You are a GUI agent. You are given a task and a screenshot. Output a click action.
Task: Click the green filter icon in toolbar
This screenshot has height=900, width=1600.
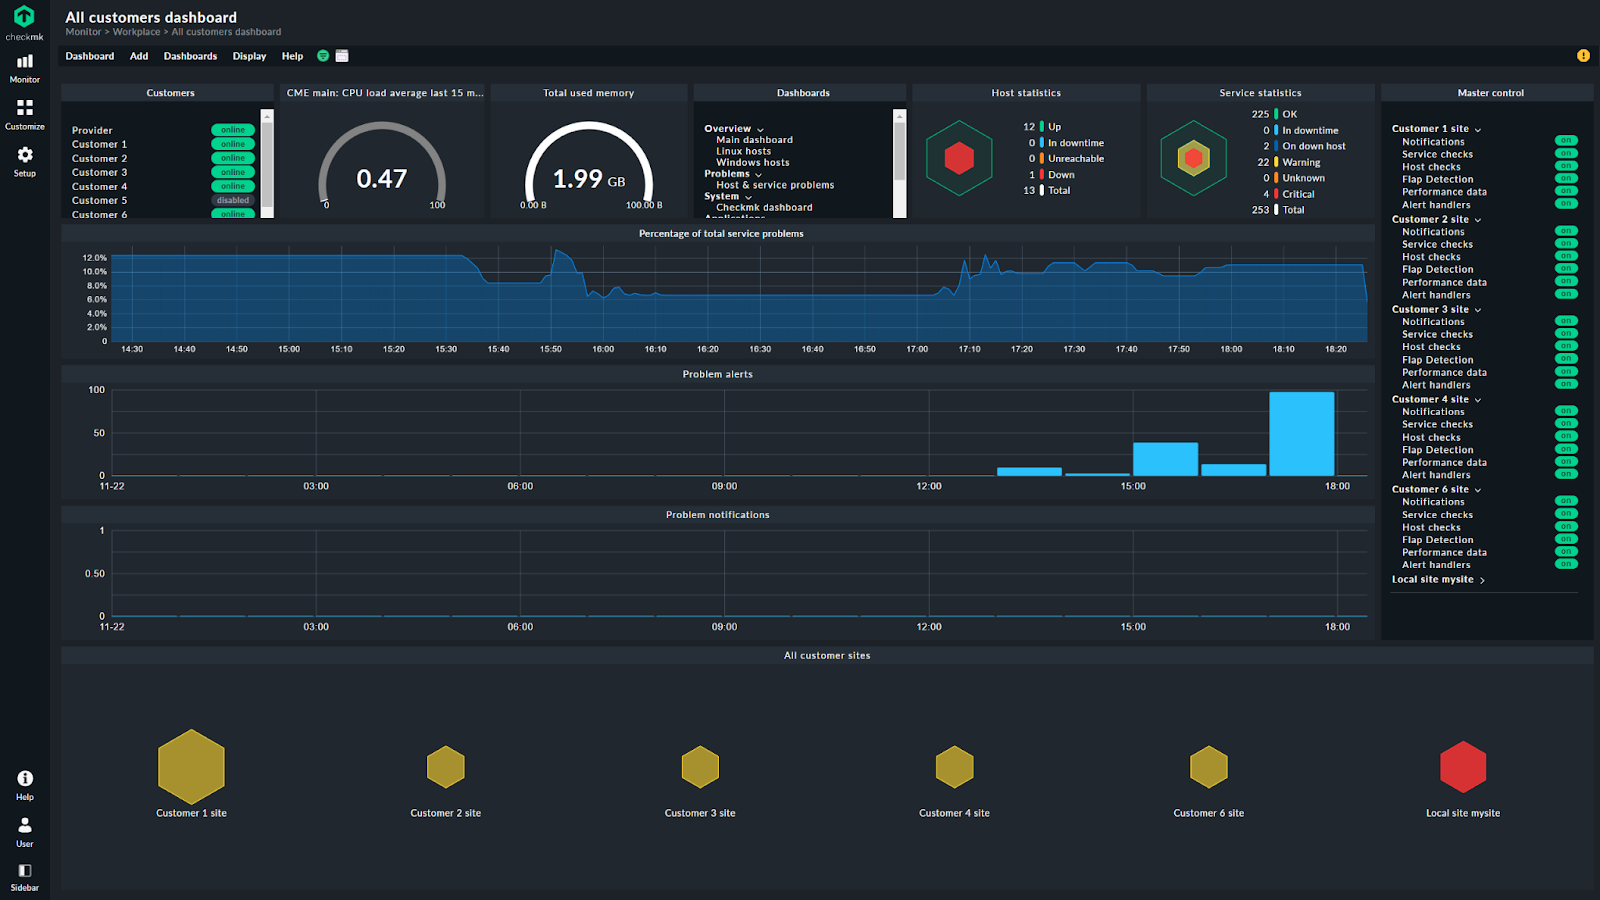pos(323,56)
